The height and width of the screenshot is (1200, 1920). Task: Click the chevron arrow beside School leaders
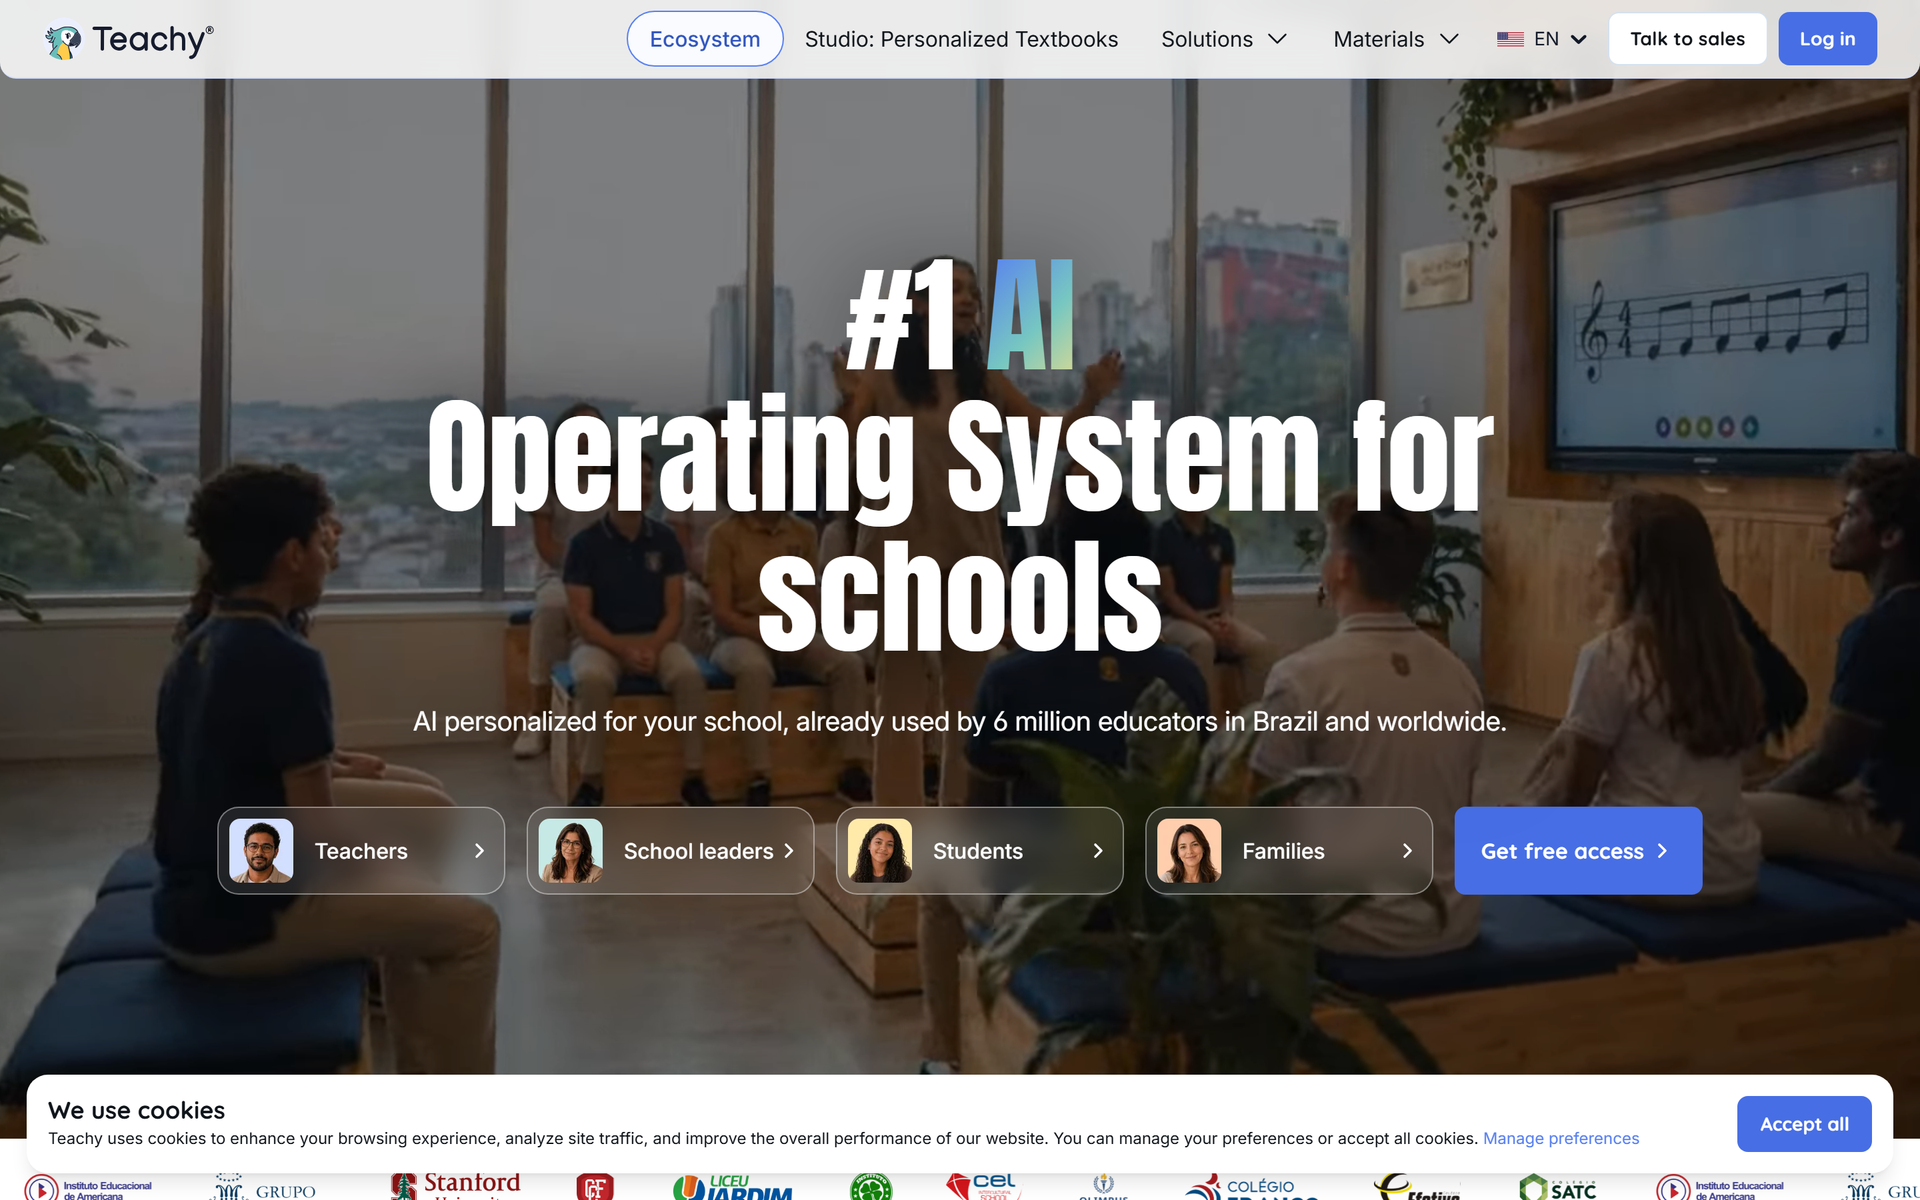pos(788,851)
